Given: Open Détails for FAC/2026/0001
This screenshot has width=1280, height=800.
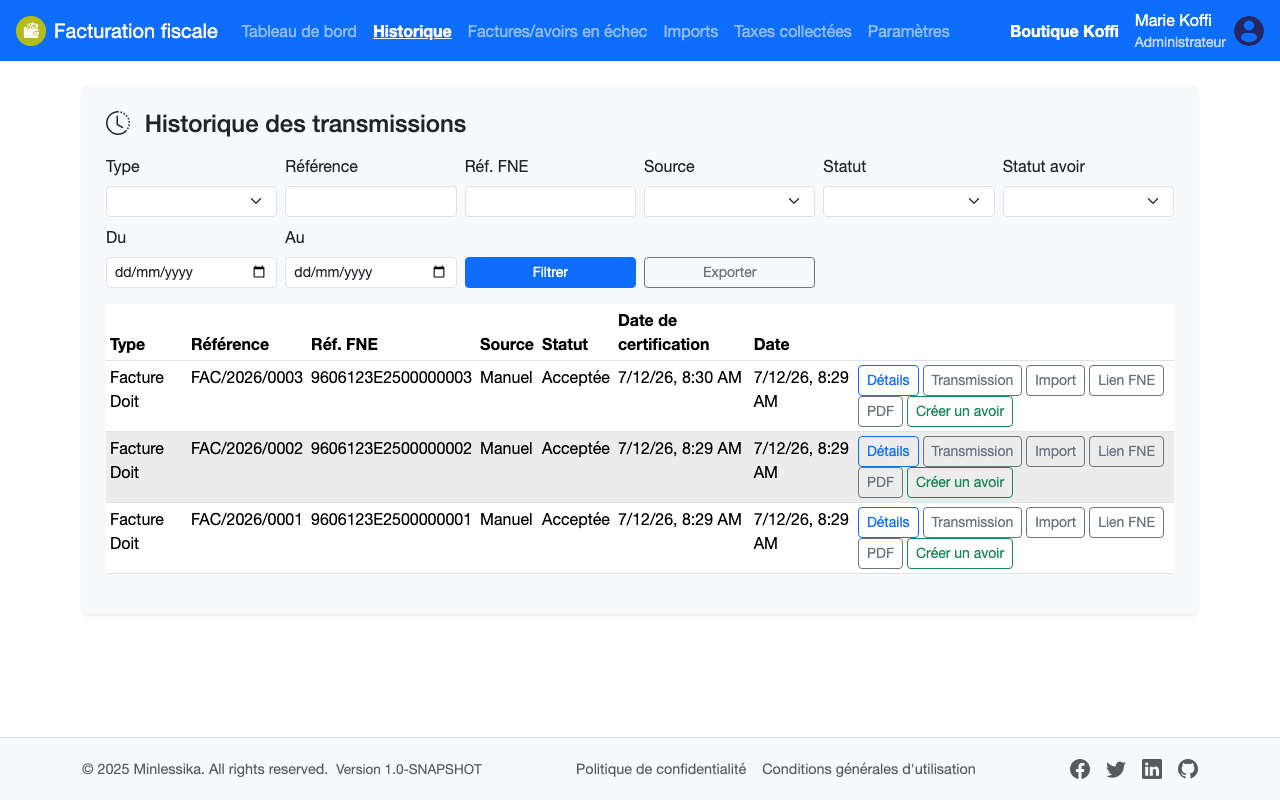Looking at the screenshot, I should coord(888,522).
